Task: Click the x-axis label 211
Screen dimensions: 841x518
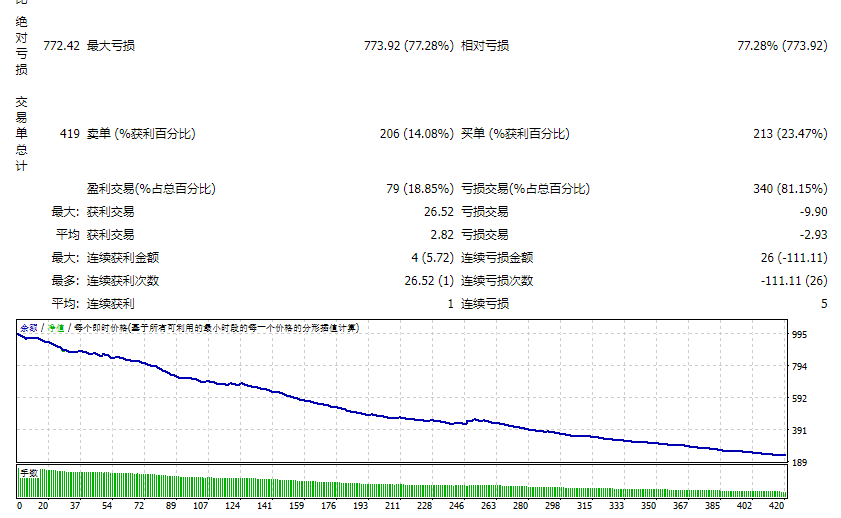Action: click(392, 506)
